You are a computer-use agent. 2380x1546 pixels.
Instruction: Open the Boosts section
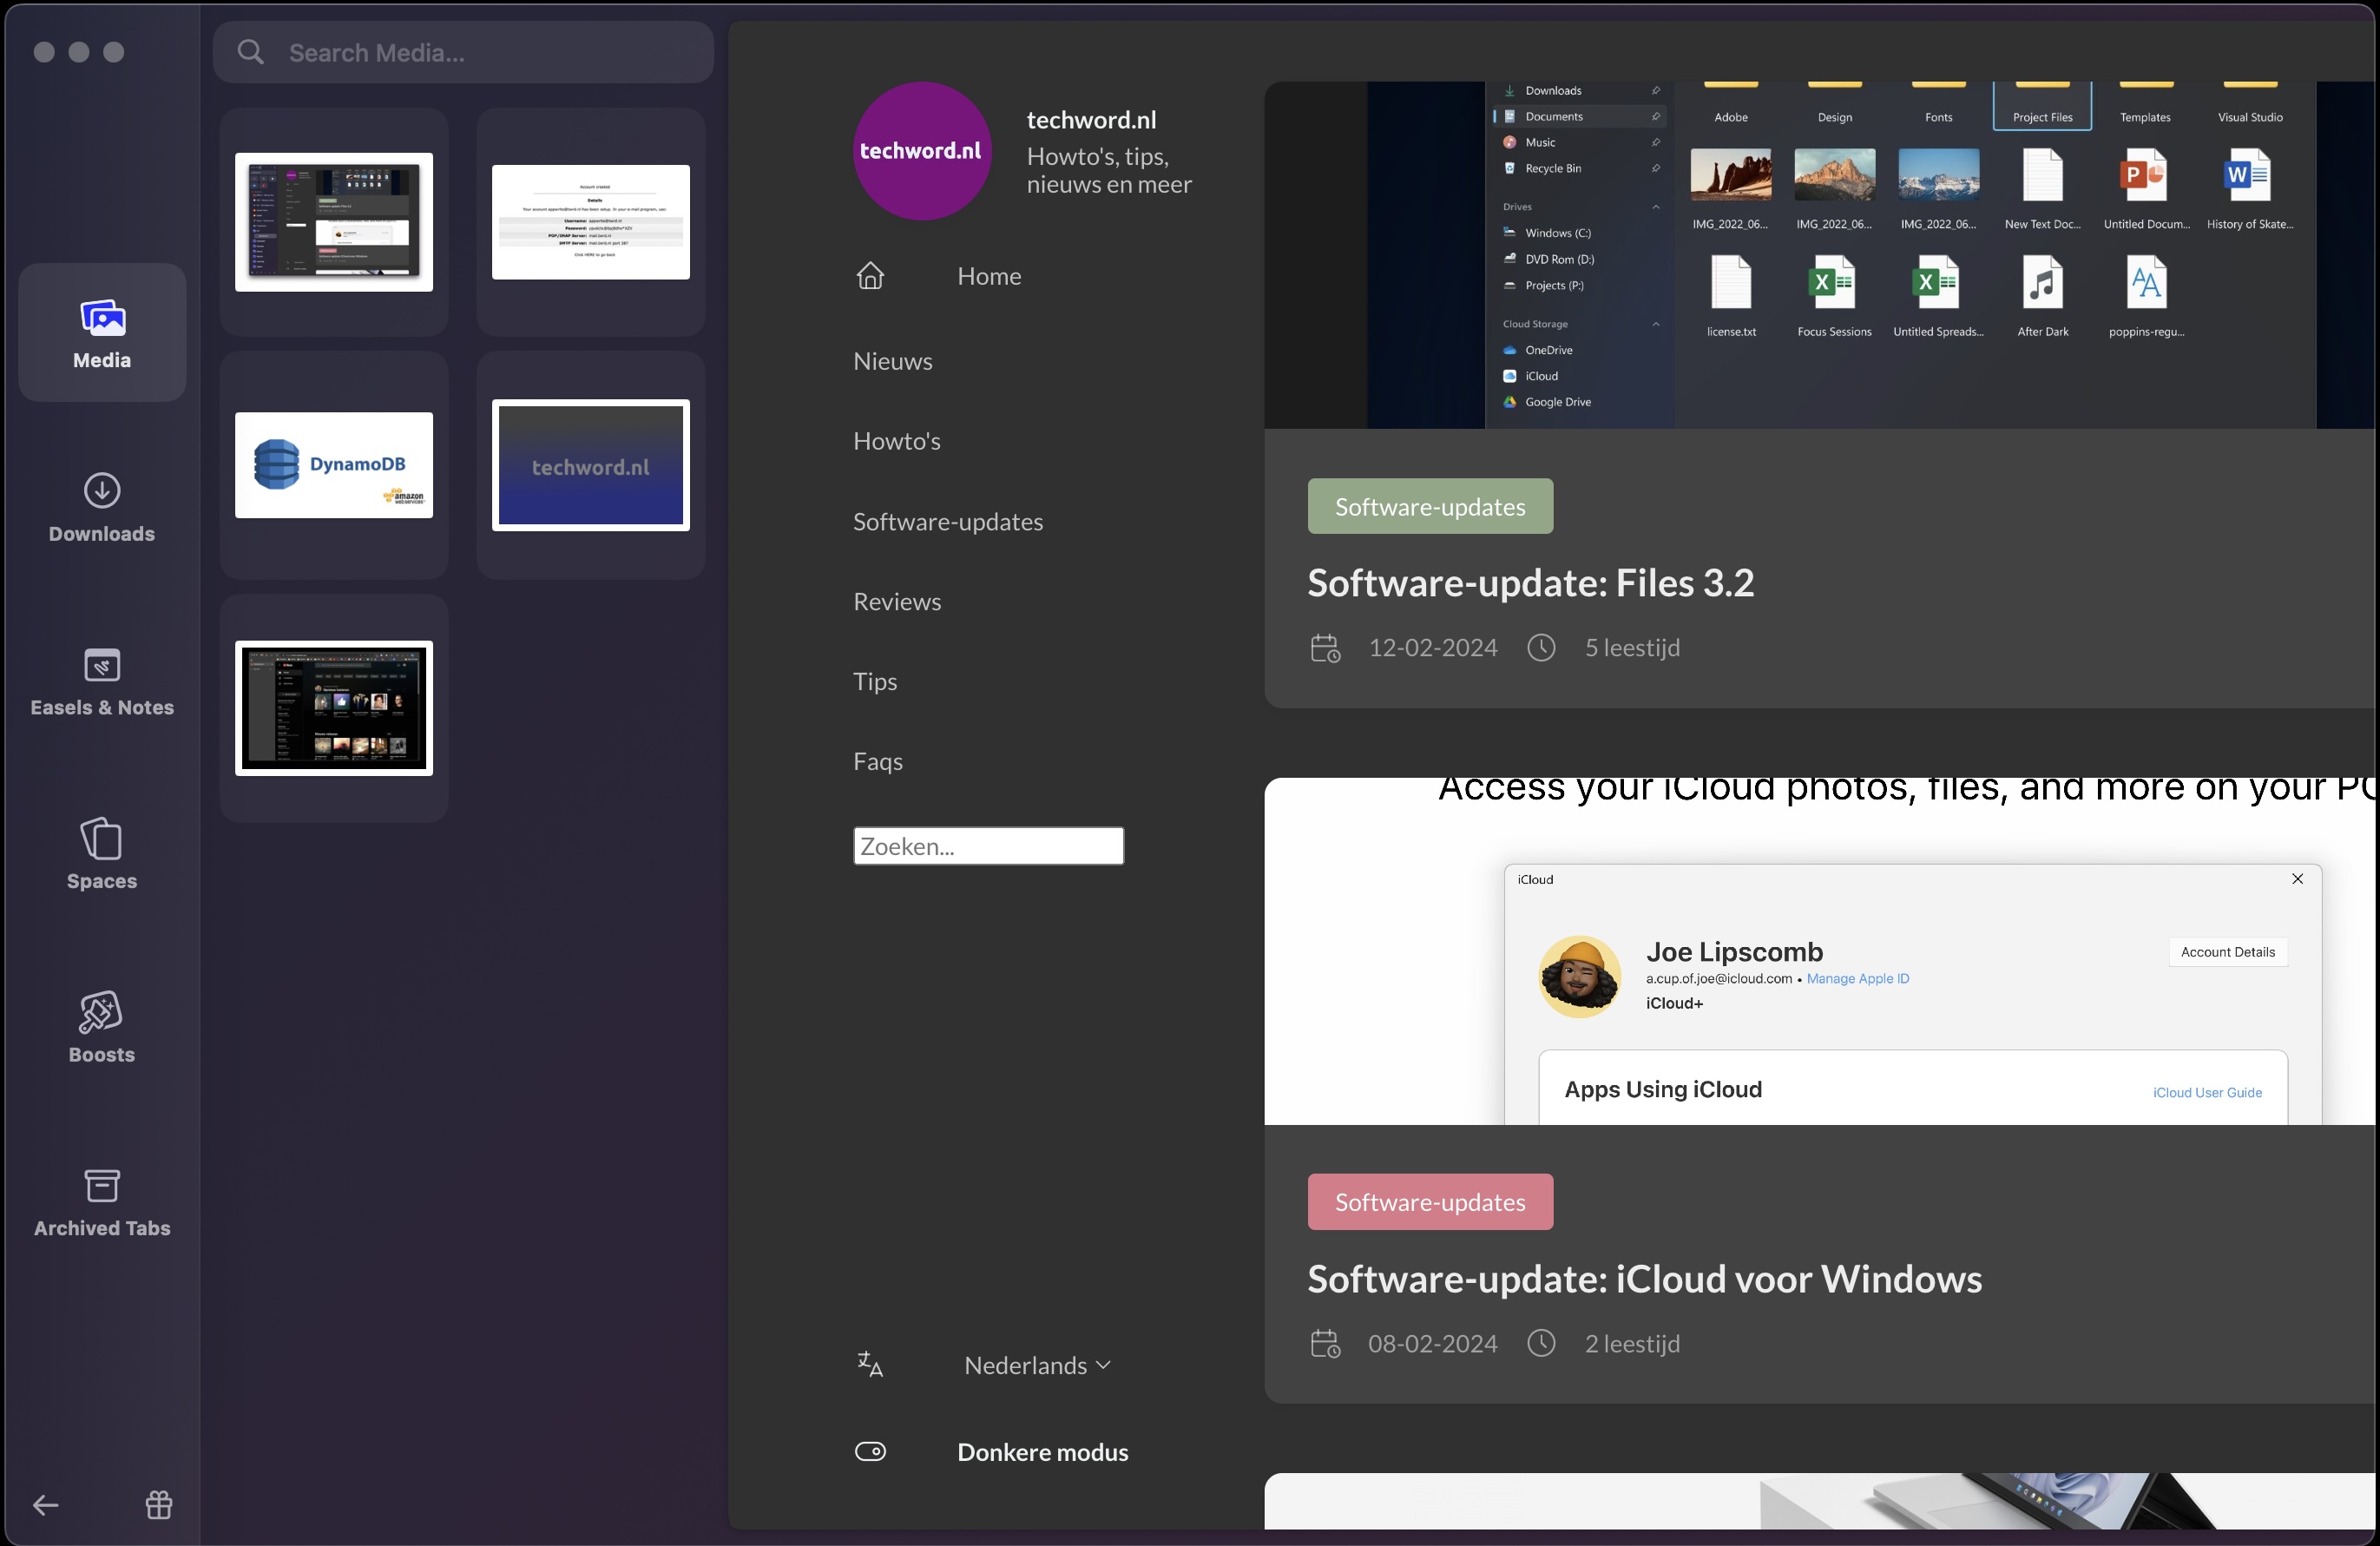(x=102, y=1027)
